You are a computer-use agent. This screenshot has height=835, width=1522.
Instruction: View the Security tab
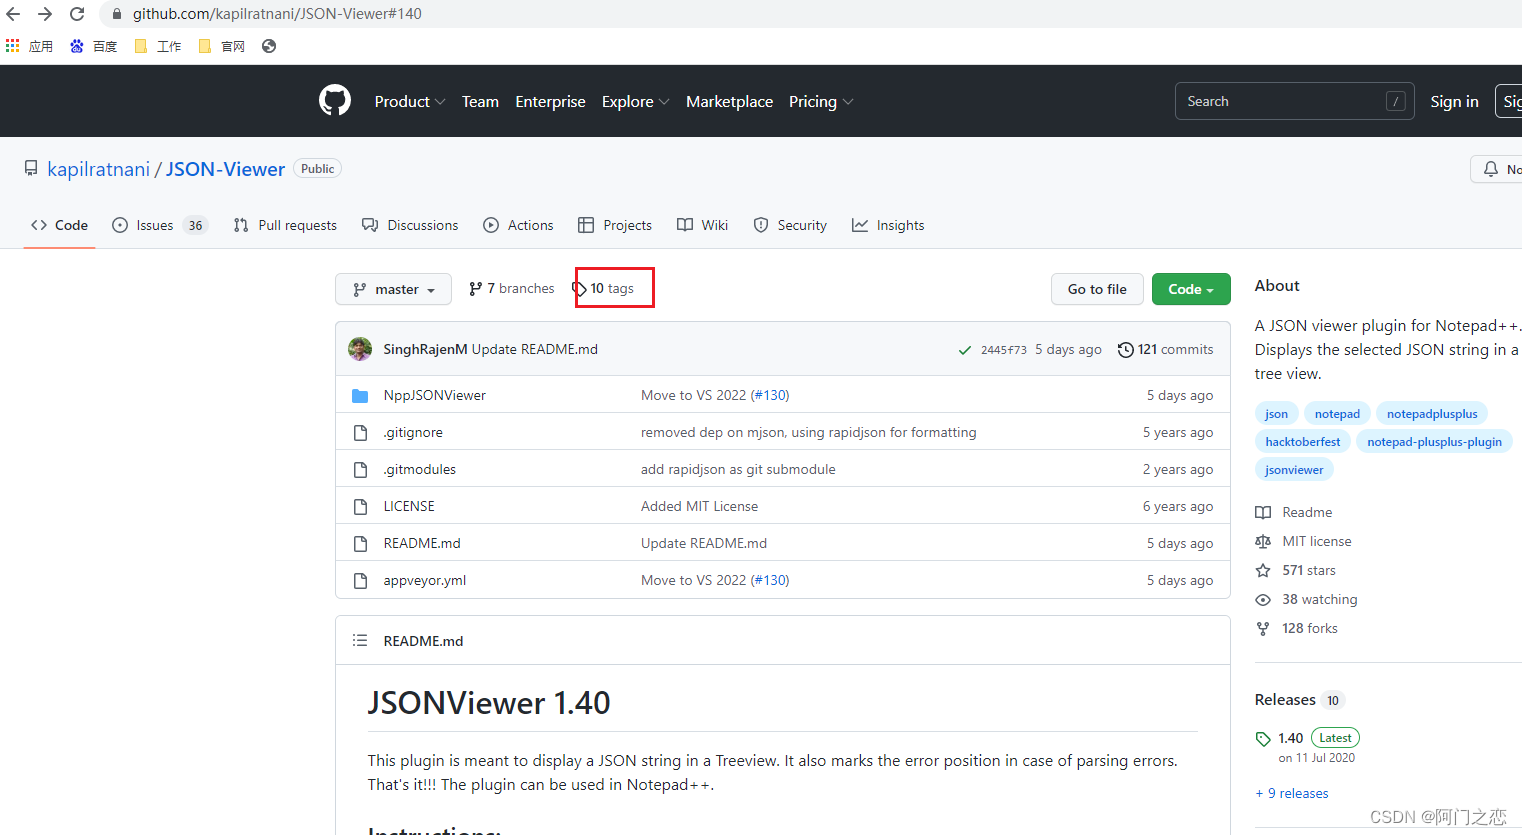[790, 225]
